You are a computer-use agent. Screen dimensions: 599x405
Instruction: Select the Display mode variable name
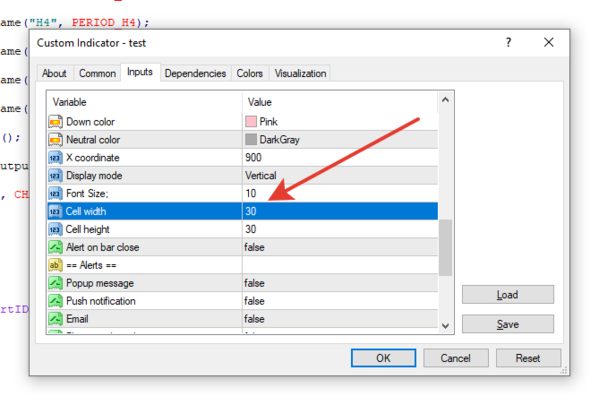(94, 175)
